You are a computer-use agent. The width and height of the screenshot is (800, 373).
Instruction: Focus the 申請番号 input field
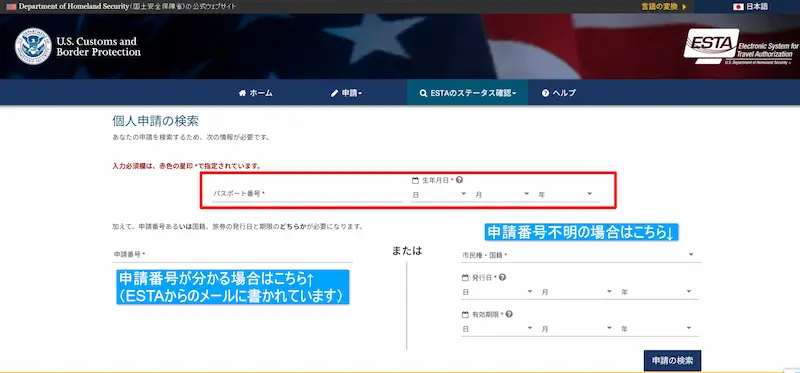coord(233,254)
